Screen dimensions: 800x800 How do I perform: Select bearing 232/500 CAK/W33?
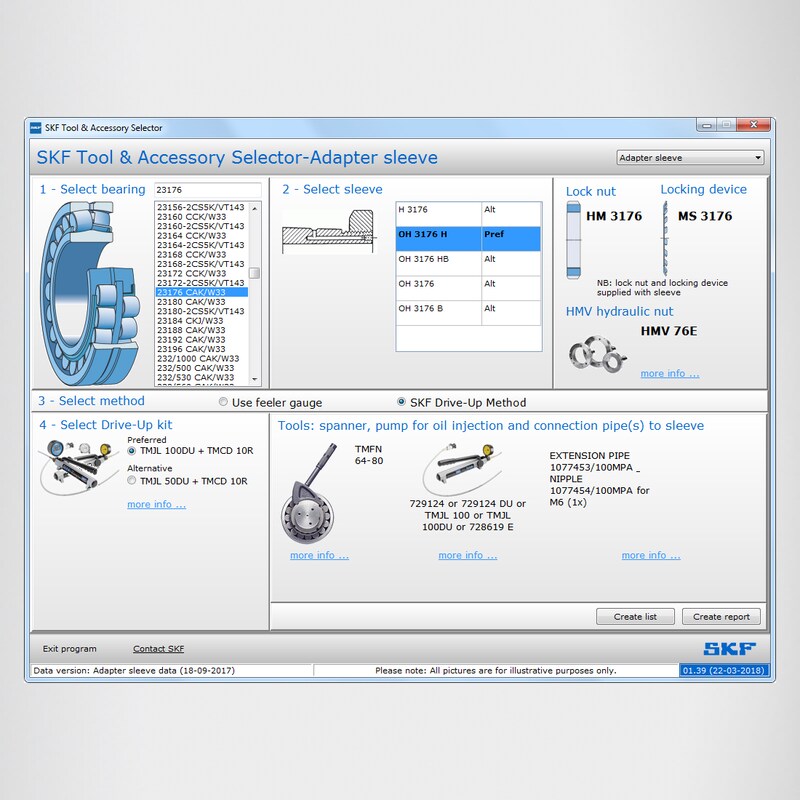pos(201,368)
